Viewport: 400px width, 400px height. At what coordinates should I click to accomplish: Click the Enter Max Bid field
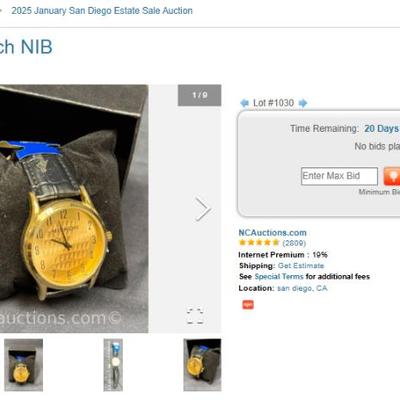[339, 176]
